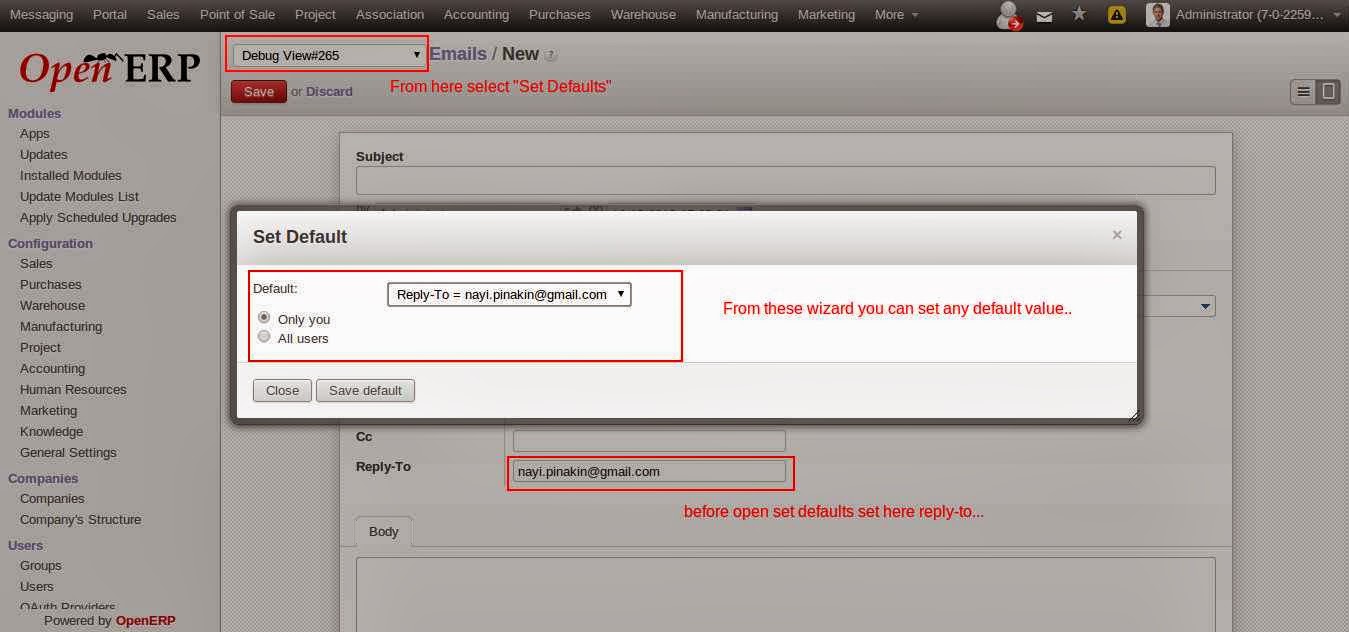This screenshot has width=1349, height=632.
Task: Grab the dialog resize handle corner
Action: coord(1133,415)
